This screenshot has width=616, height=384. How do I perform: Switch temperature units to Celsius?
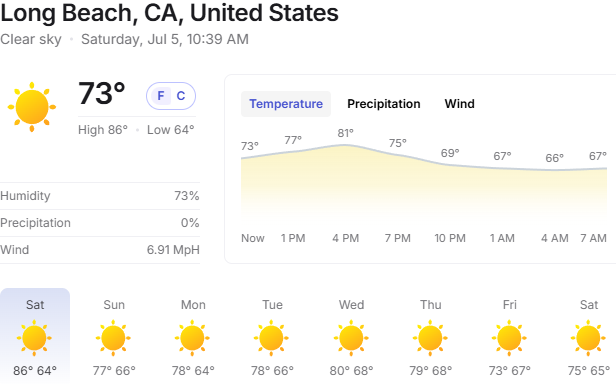click(x=181, y=96)
